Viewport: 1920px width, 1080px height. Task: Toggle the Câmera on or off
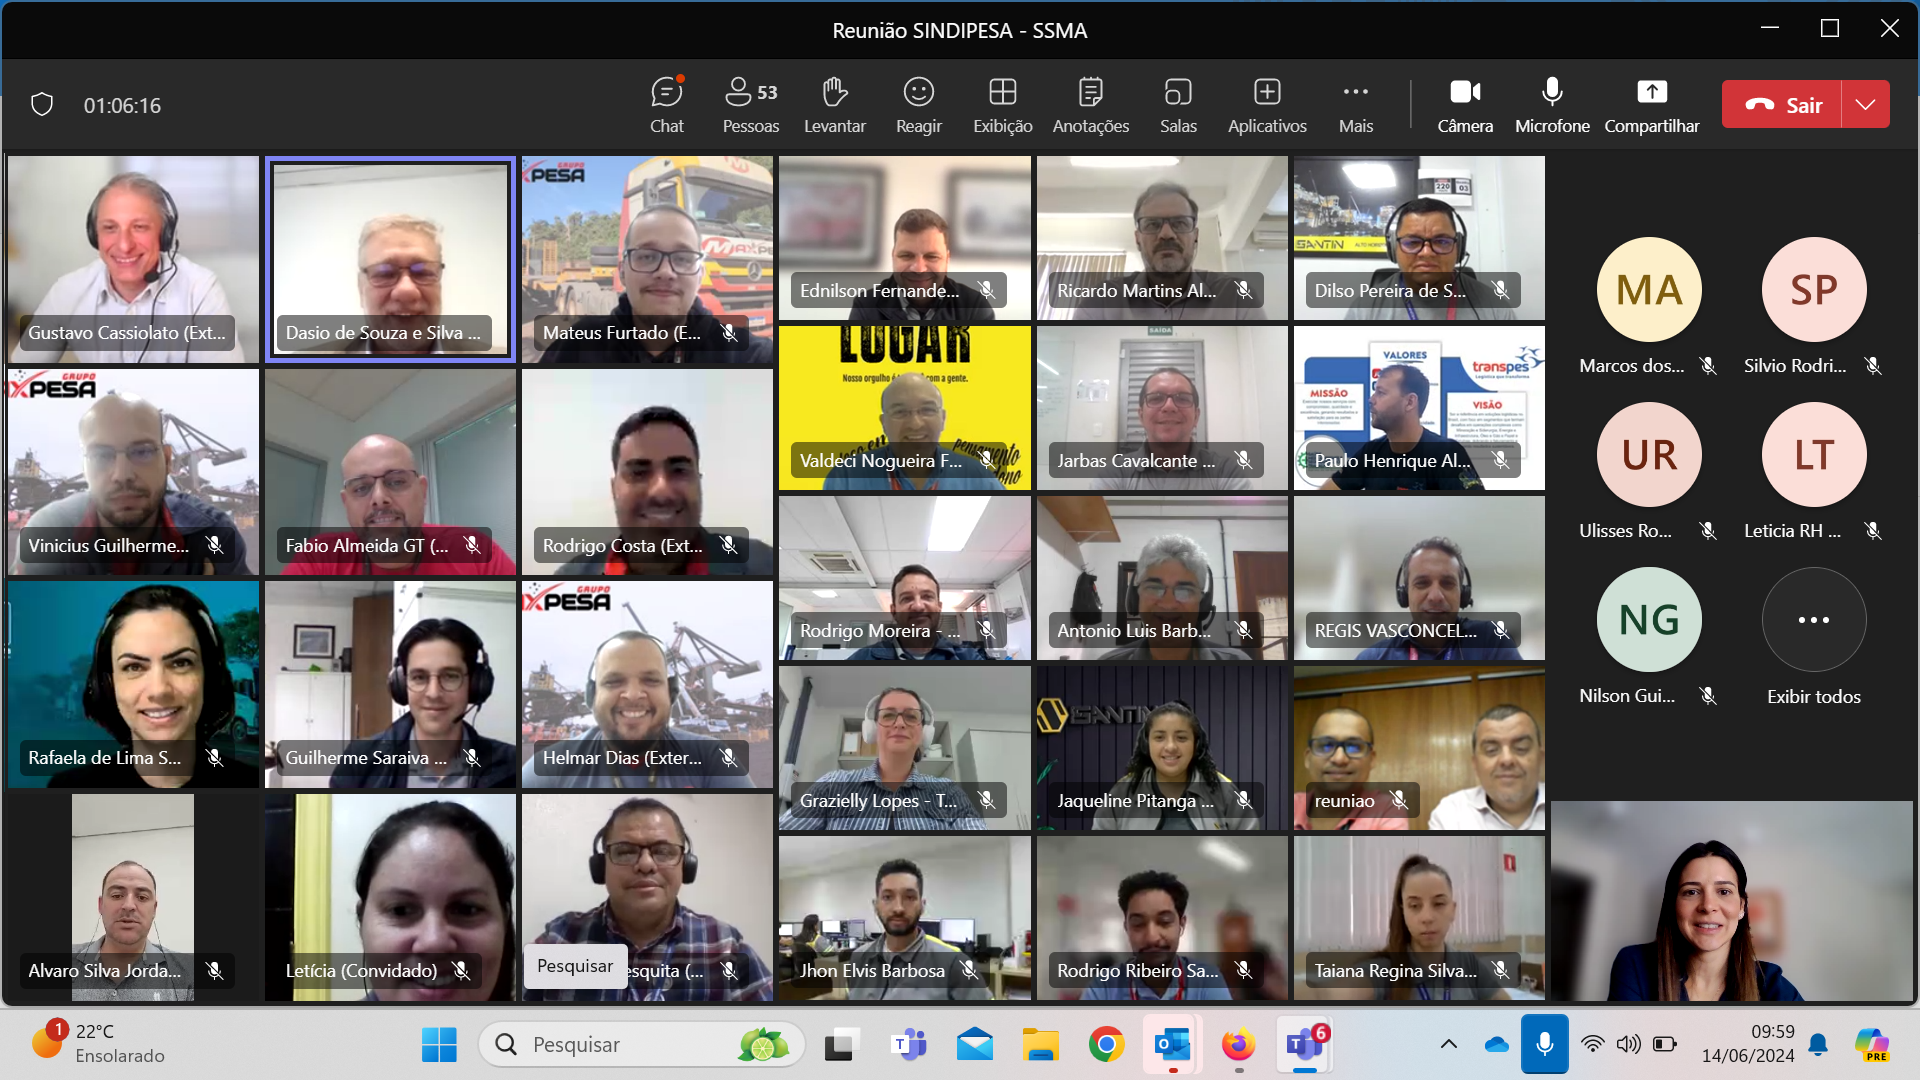coord(1465,104)
